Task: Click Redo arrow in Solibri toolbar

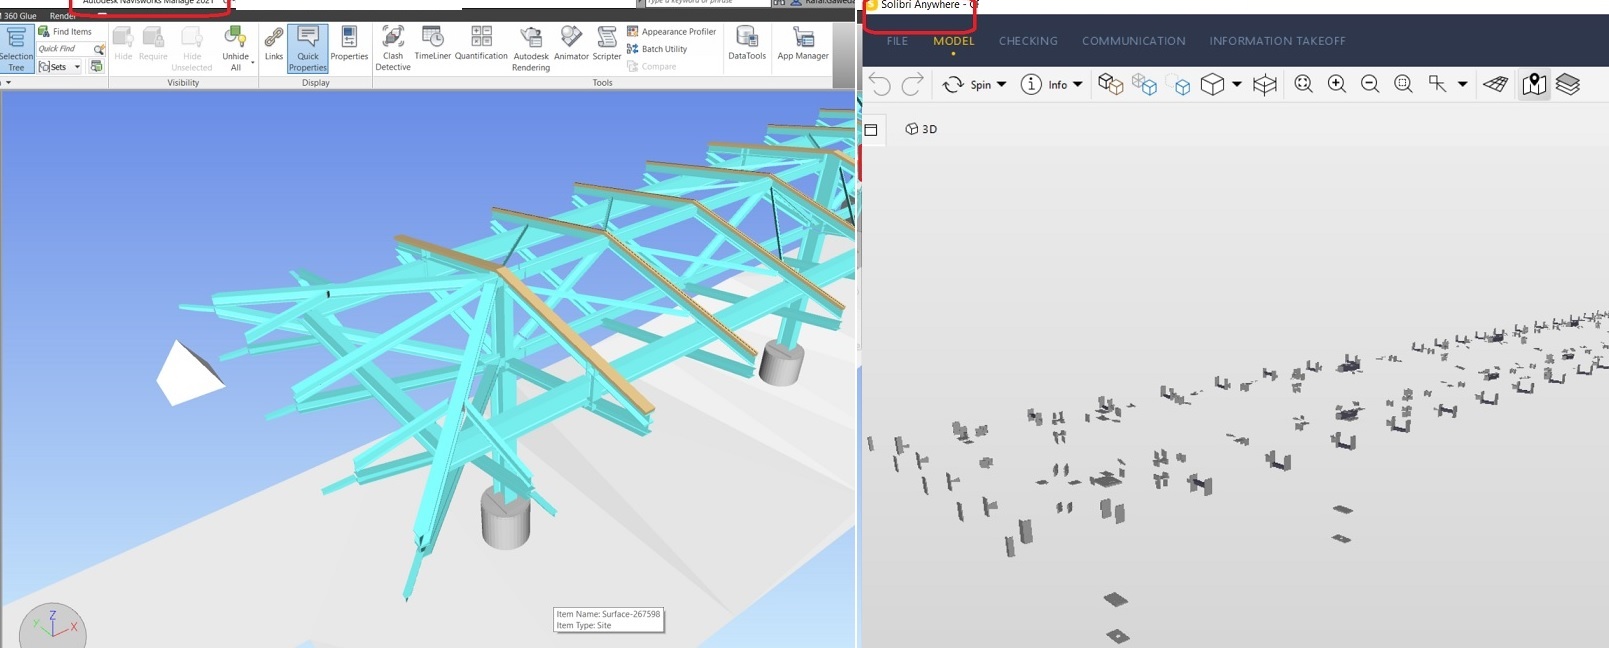Action: click(x=912, y=85)
